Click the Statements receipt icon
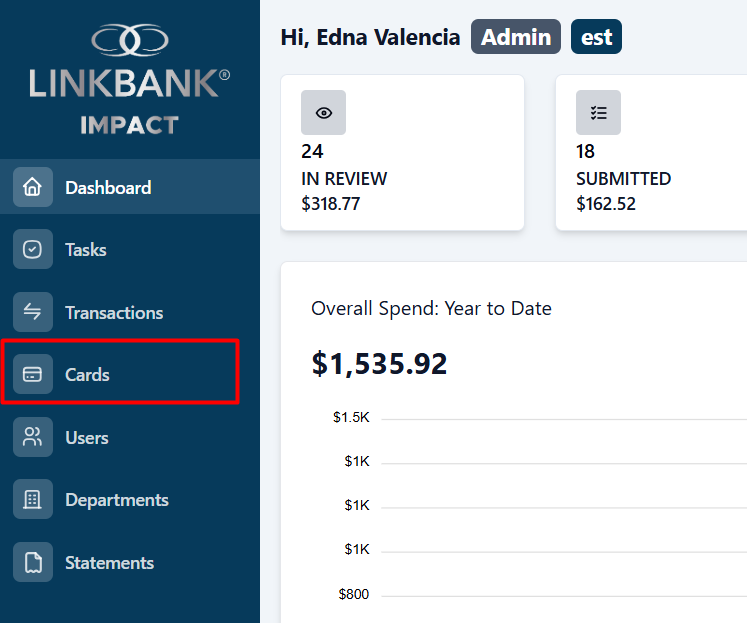 click(32, 562)
